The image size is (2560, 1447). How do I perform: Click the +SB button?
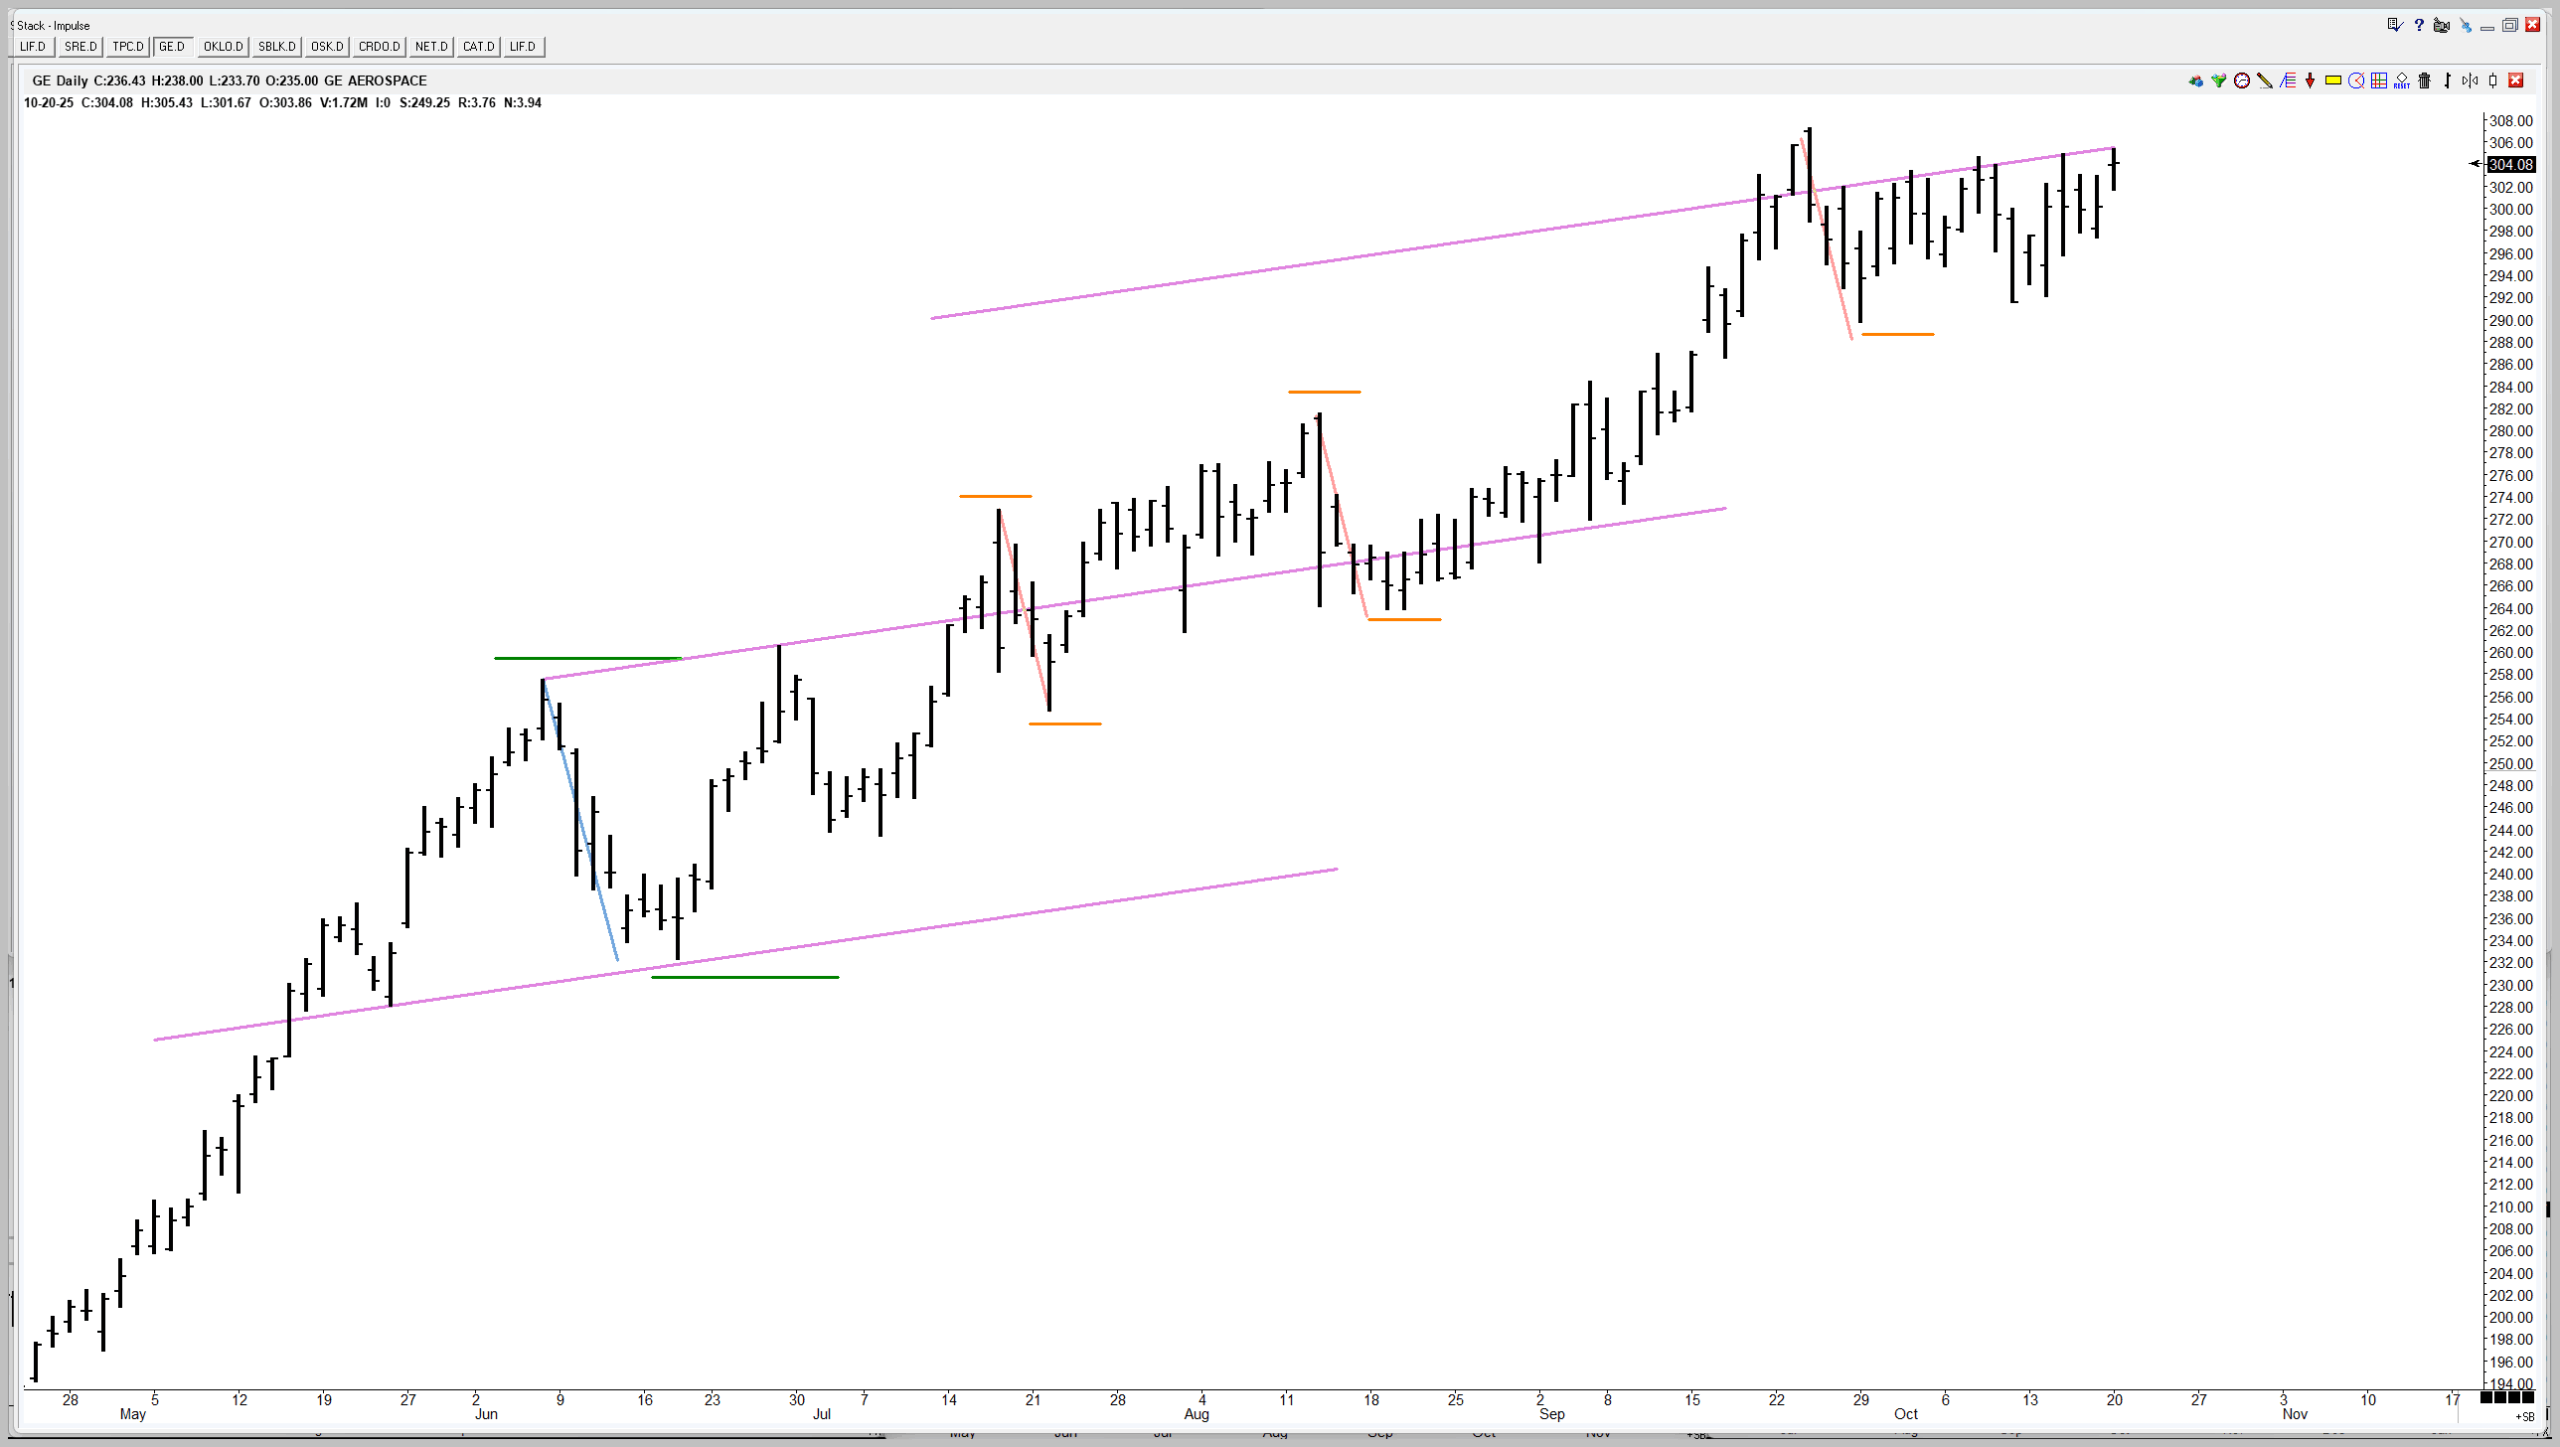[x=2524, y=1416]
